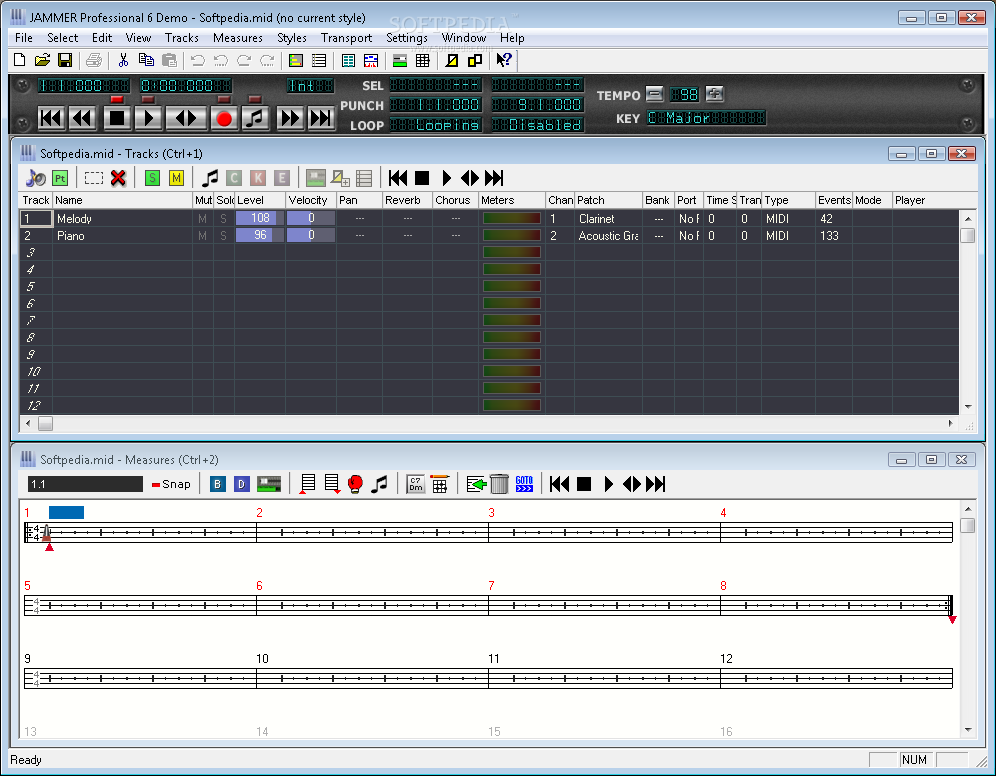Image resolution: width=996 pixels, height=776 pixels.
Task: Open the Transport menu
Action: [346, 38]
